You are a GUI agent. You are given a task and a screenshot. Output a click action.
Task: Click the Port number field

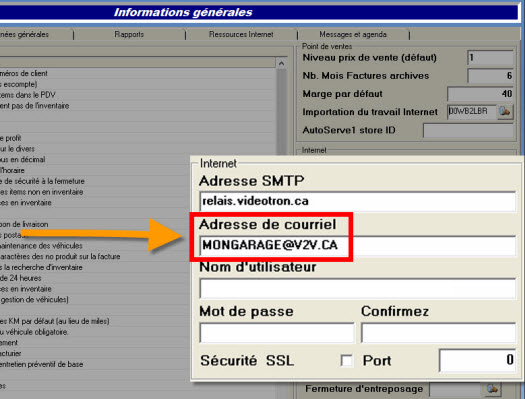[477, 361]
